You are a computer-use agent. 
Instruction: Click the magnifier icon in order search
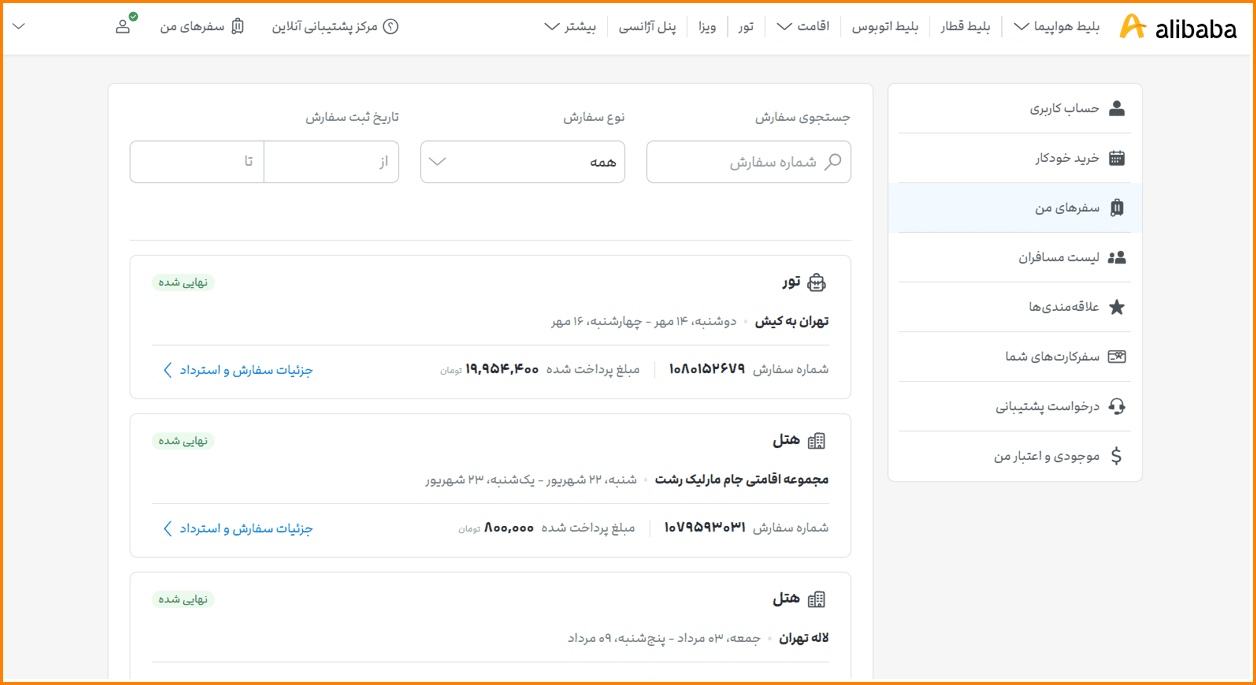click(832, 162)
